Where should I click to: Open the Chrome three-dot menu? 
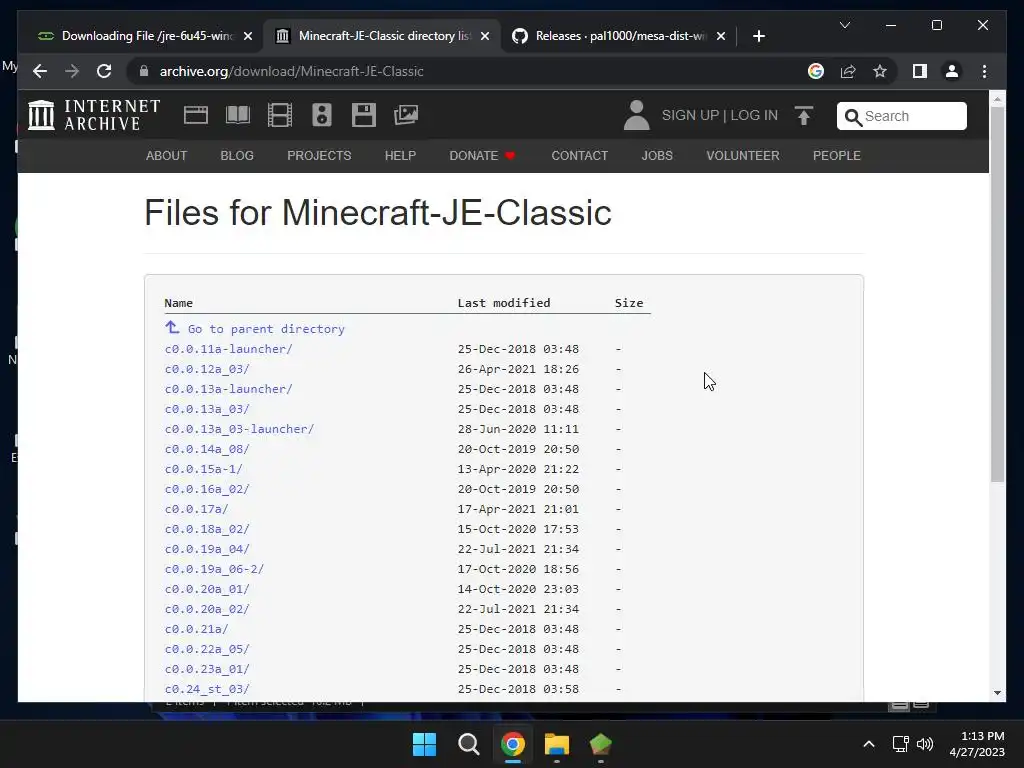tap(984, 71)
